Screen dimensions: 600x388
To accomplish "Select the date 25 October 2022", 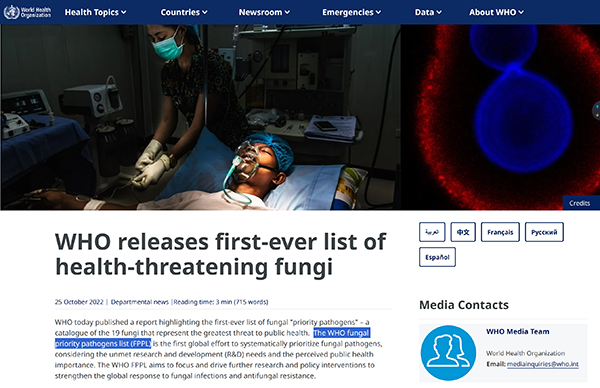I will (79, 302).
